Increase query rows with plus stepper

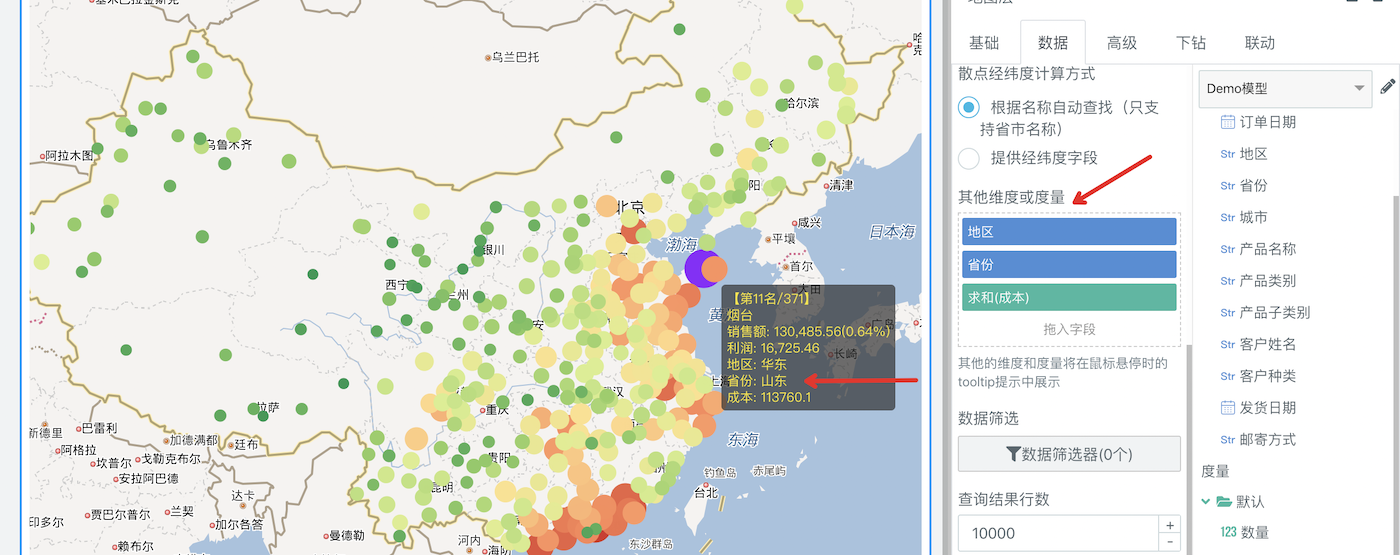coord(1169,525)
